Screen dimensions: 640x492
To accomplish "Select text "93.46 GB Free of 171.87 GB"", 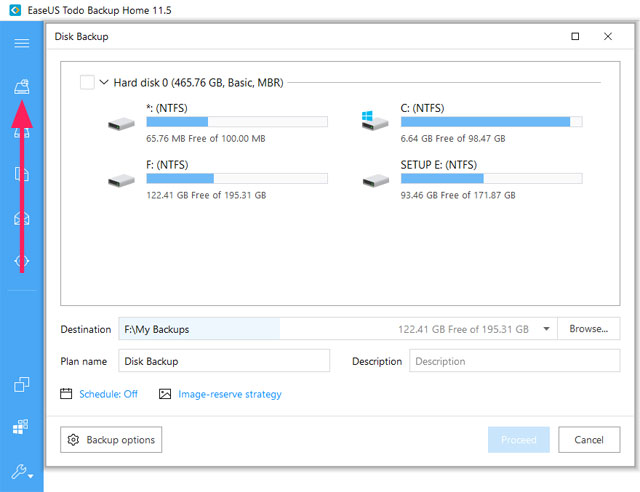I will 458,195.
